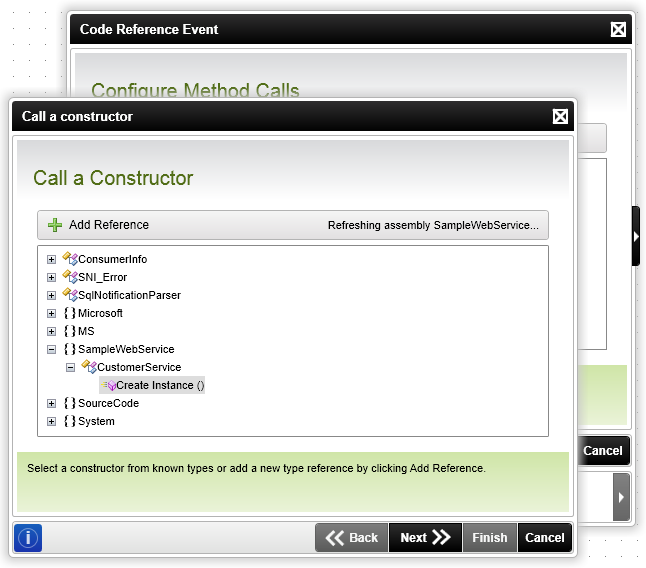Open the blue info help icon
Screen dimensions: 646x568
28,538
